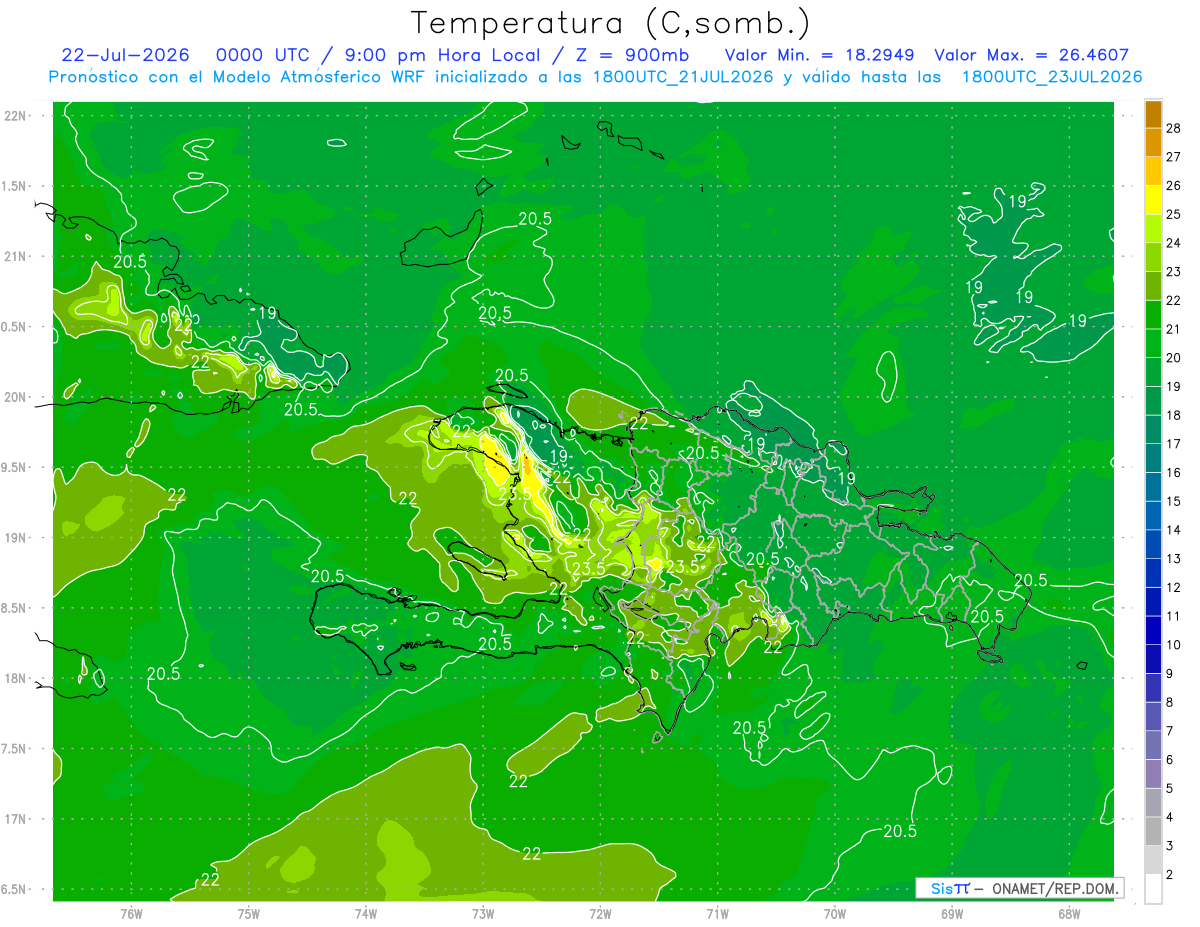Click the "21N" latitude axis label
The width and height of the screenshot is (1200, 927).
tap(16, 256)
